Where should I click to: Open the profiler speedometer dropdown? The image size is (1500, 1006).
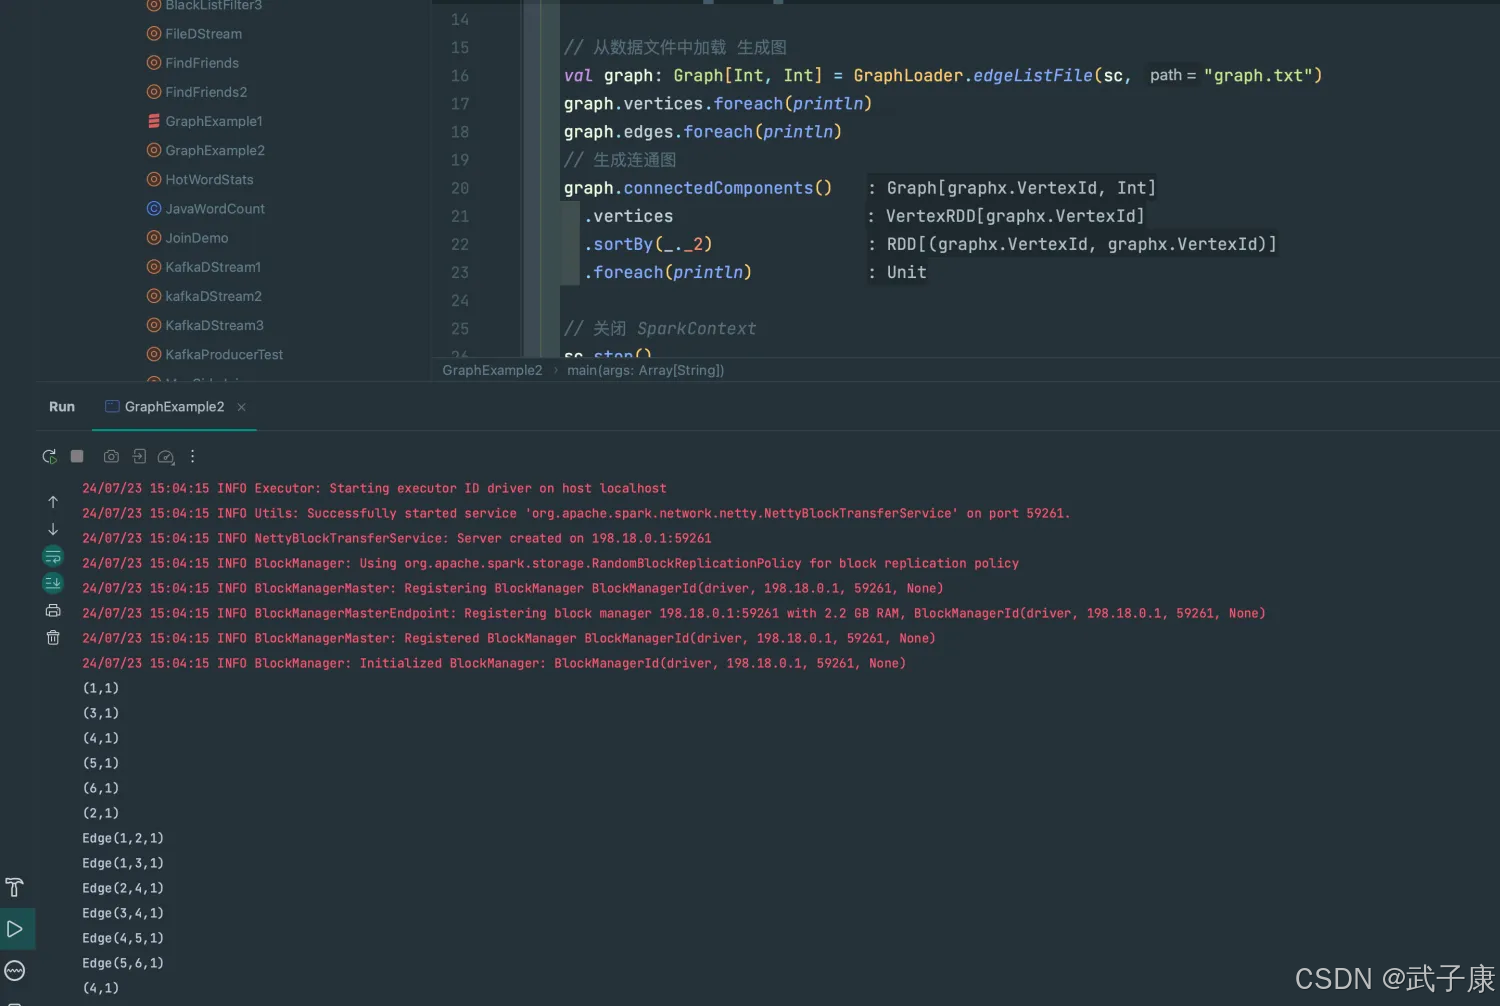point(166,457)
